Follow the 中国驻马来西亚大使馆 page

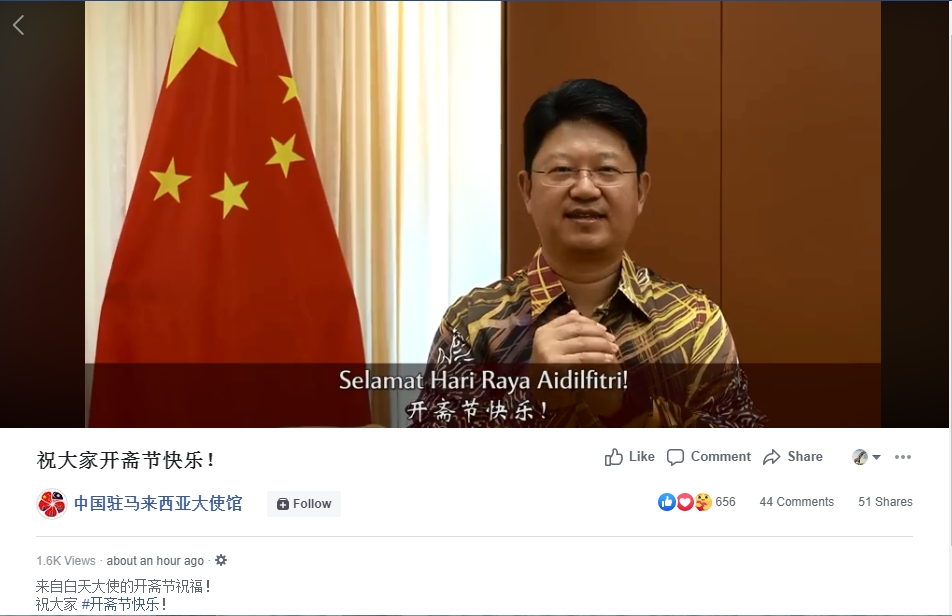(x=304, y=504)
